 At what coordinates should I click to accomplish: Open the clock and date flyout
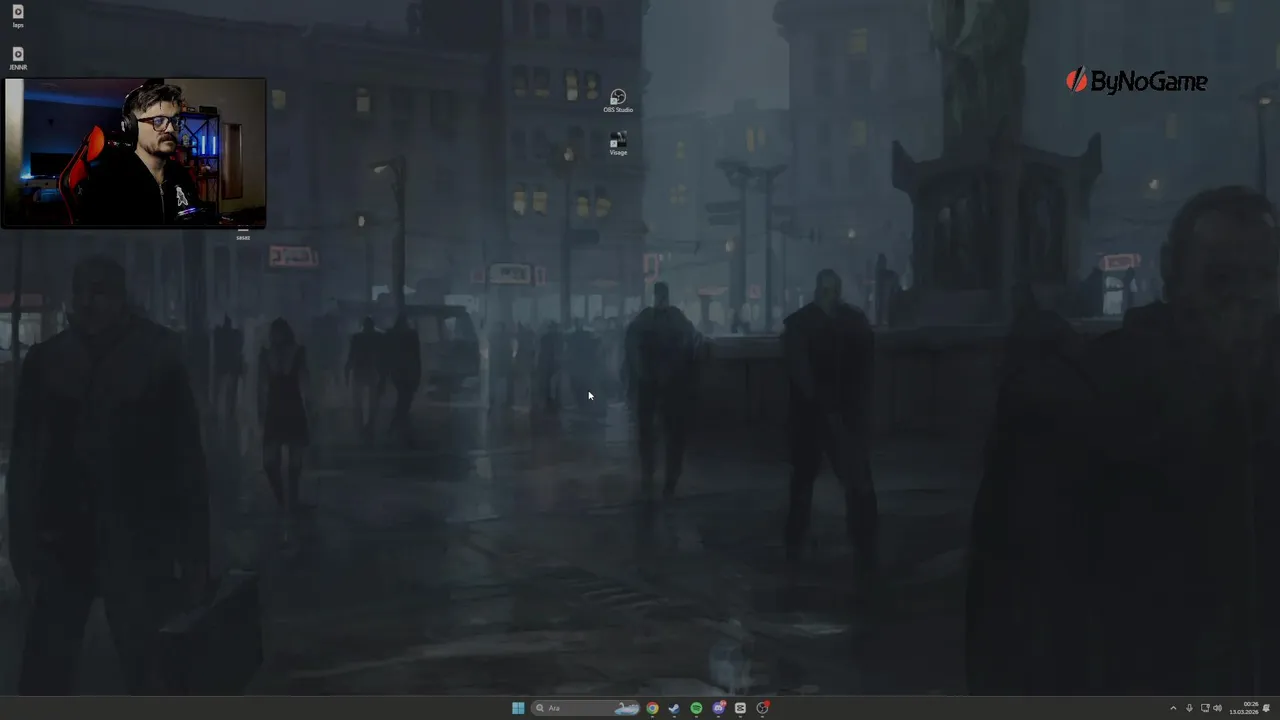1244,708
